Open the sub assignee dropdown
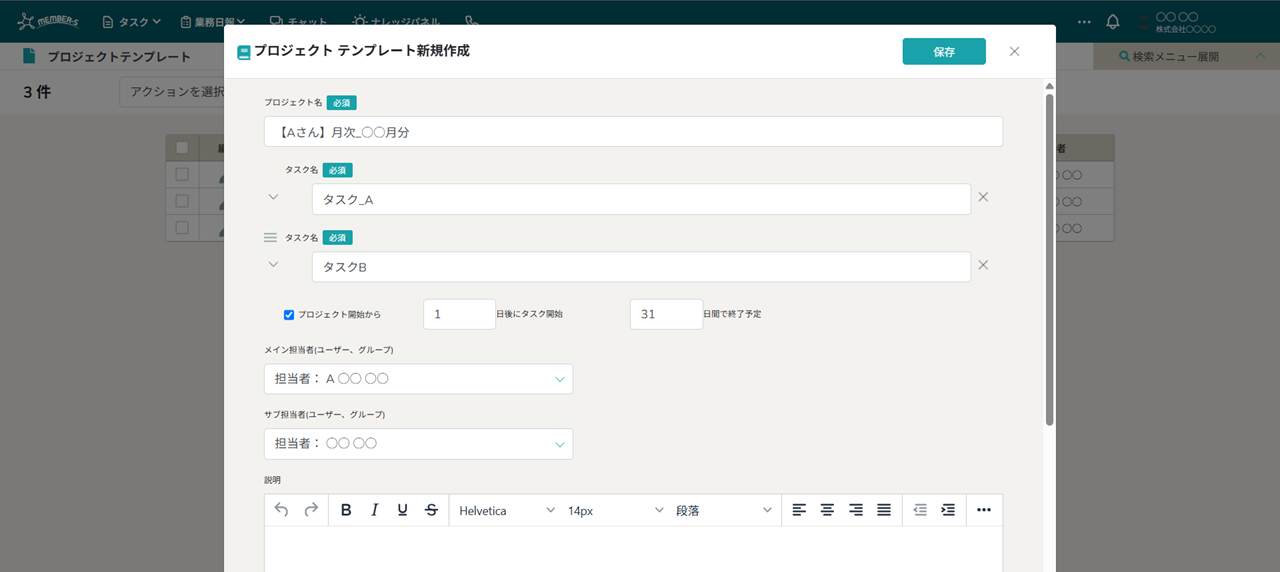1280x572 pixels. click(x=418, y=444)
